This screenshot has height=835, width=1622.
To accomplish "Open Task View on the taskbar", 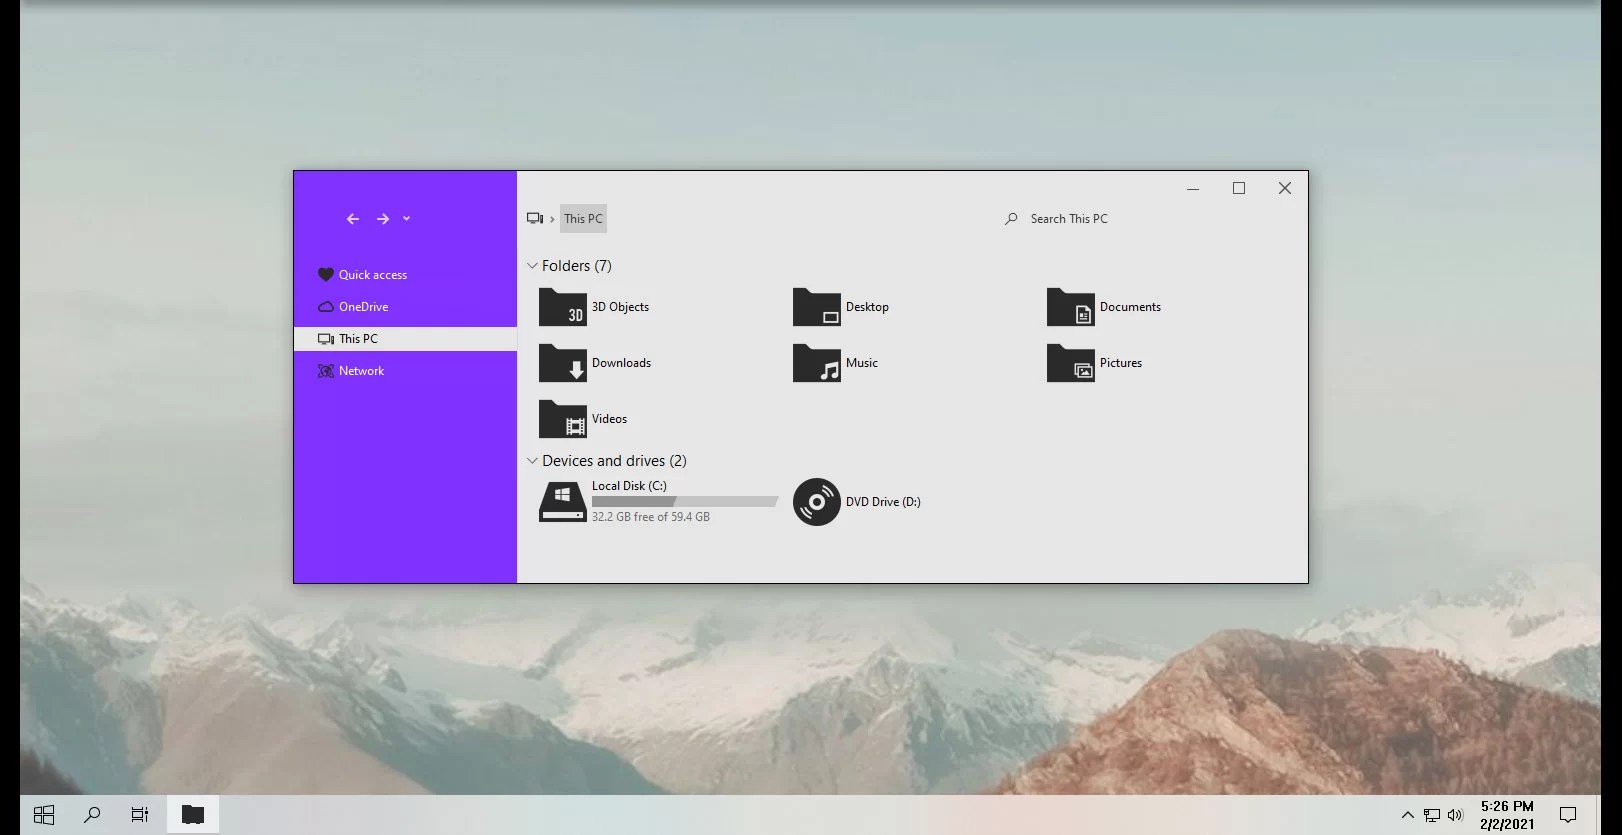I will click(140, 815).
